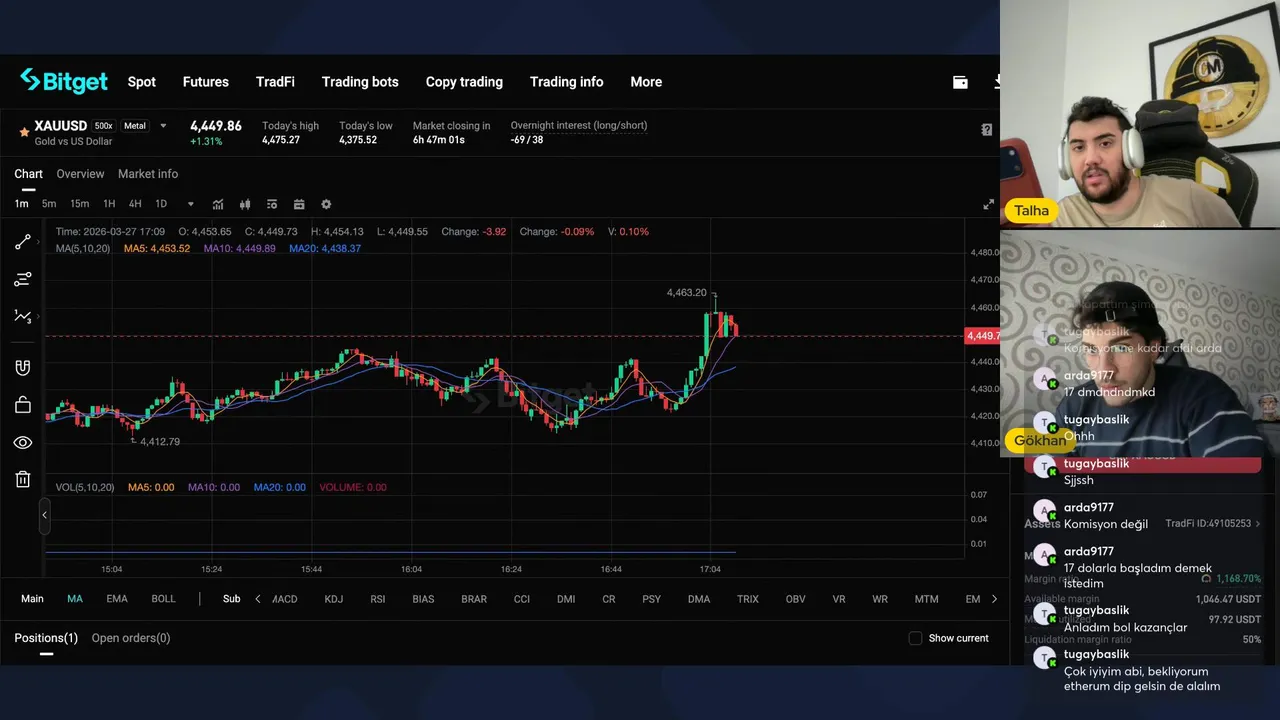Select the 4H timeframe
The width and height of the screenshot is (1280, 720).
point(135,204)
